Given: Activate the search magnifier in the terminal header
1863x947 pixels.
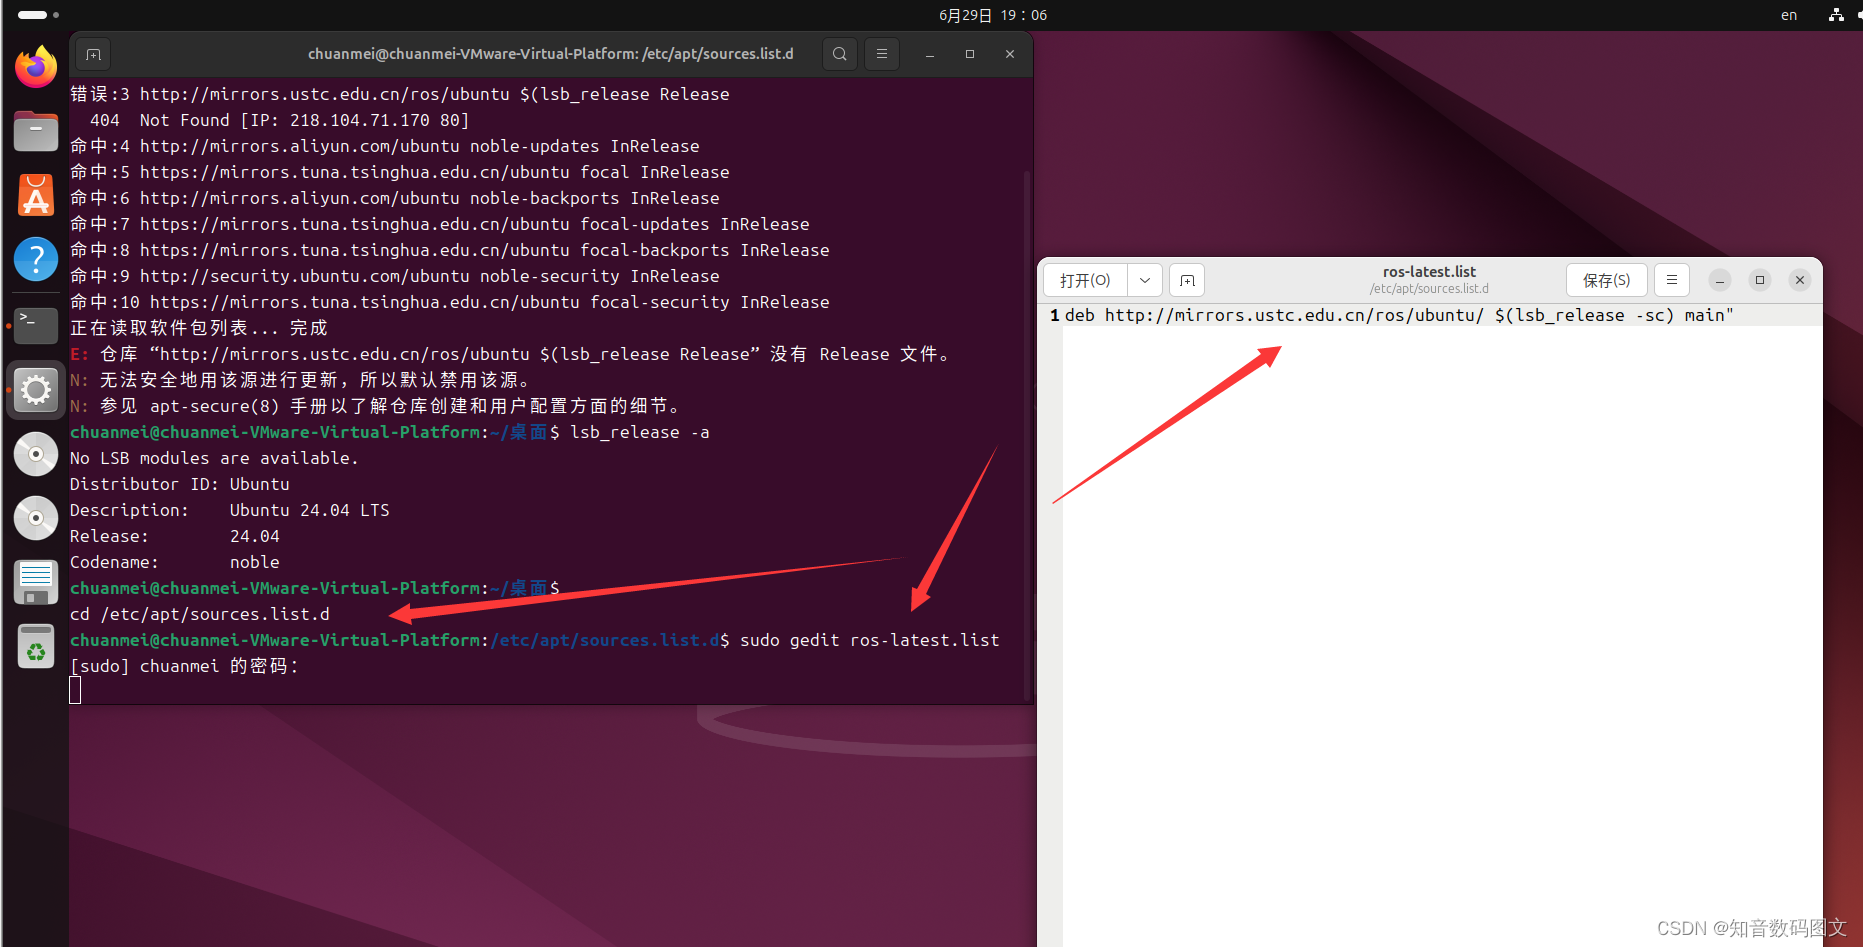Looking at the screenshot, I should point(839,53).
